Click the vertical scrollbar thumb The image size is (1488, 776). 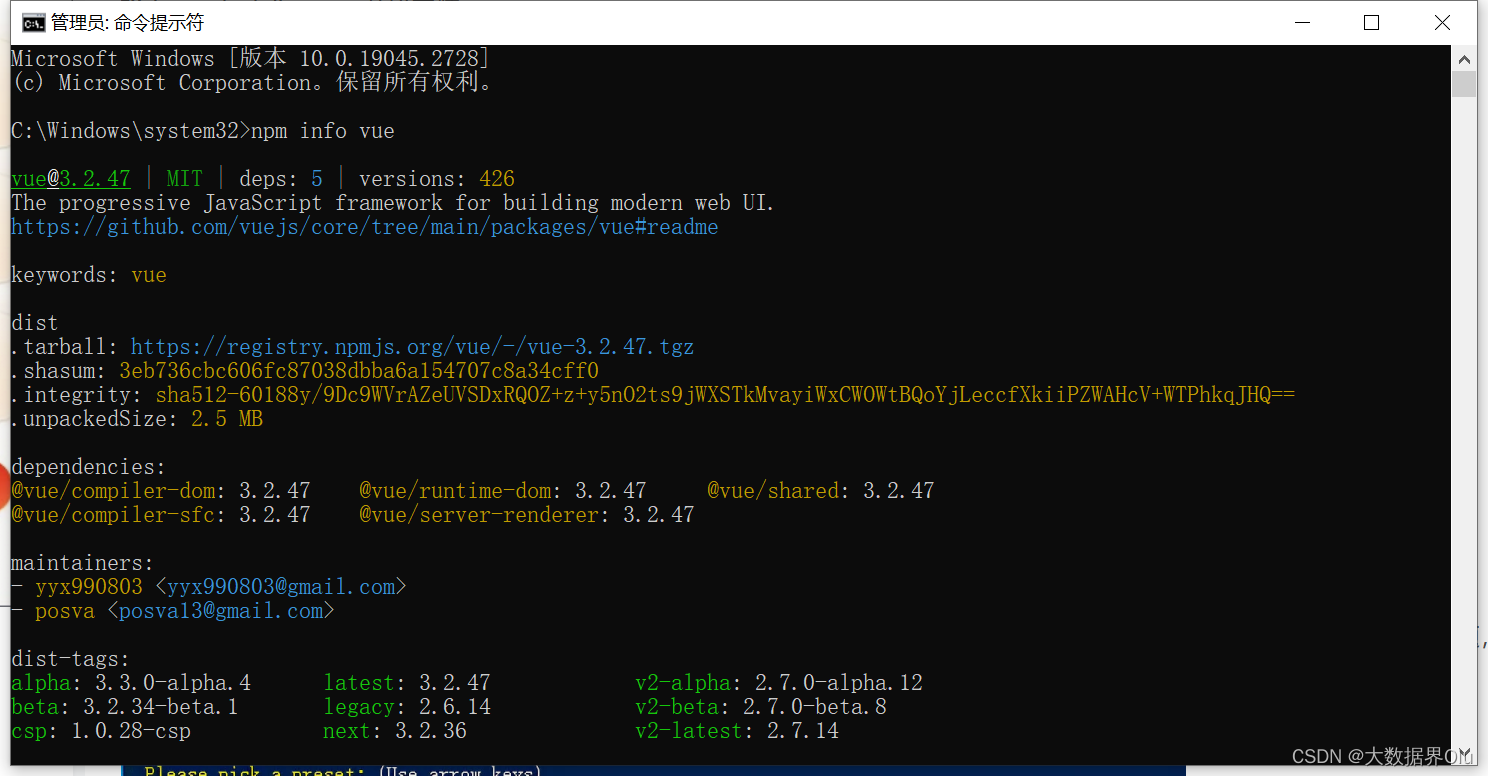tap(1464, 84)
